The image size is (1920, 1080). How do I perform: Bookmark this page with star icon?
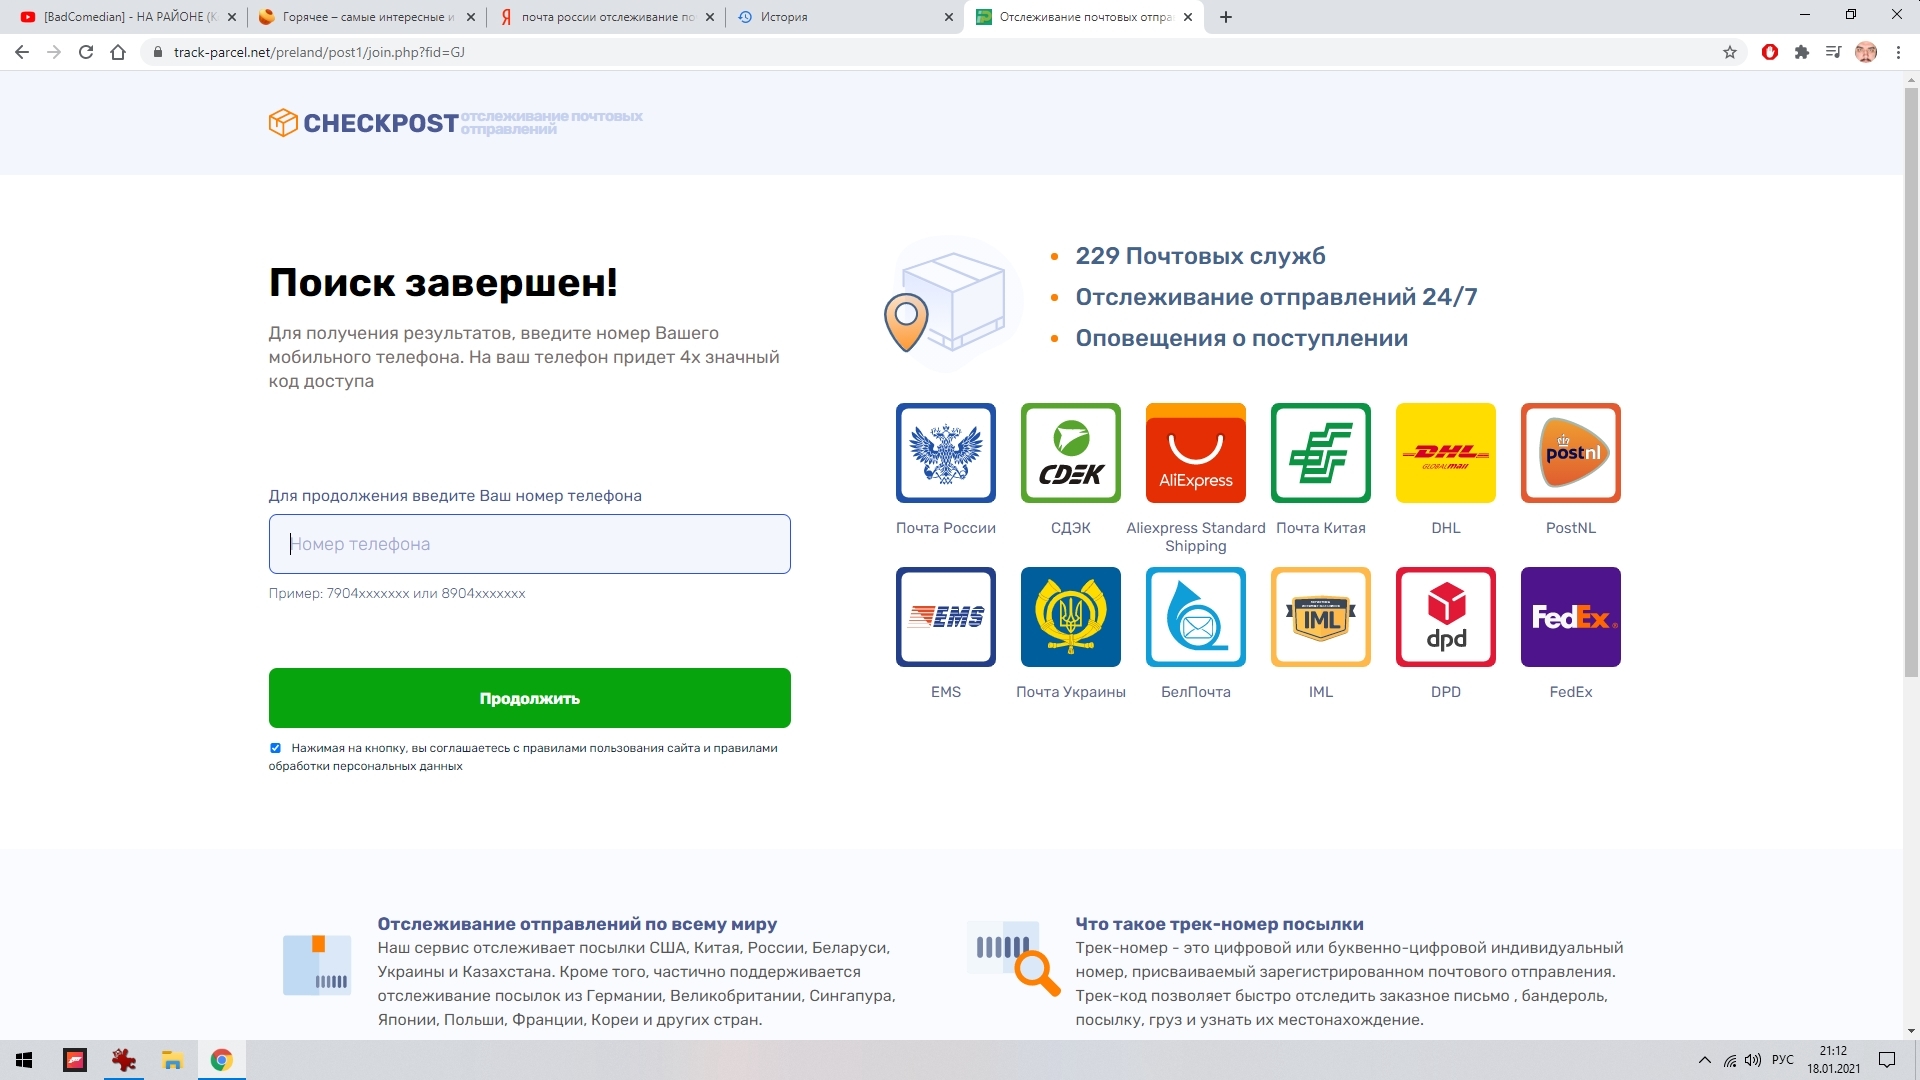[1729, 52]
